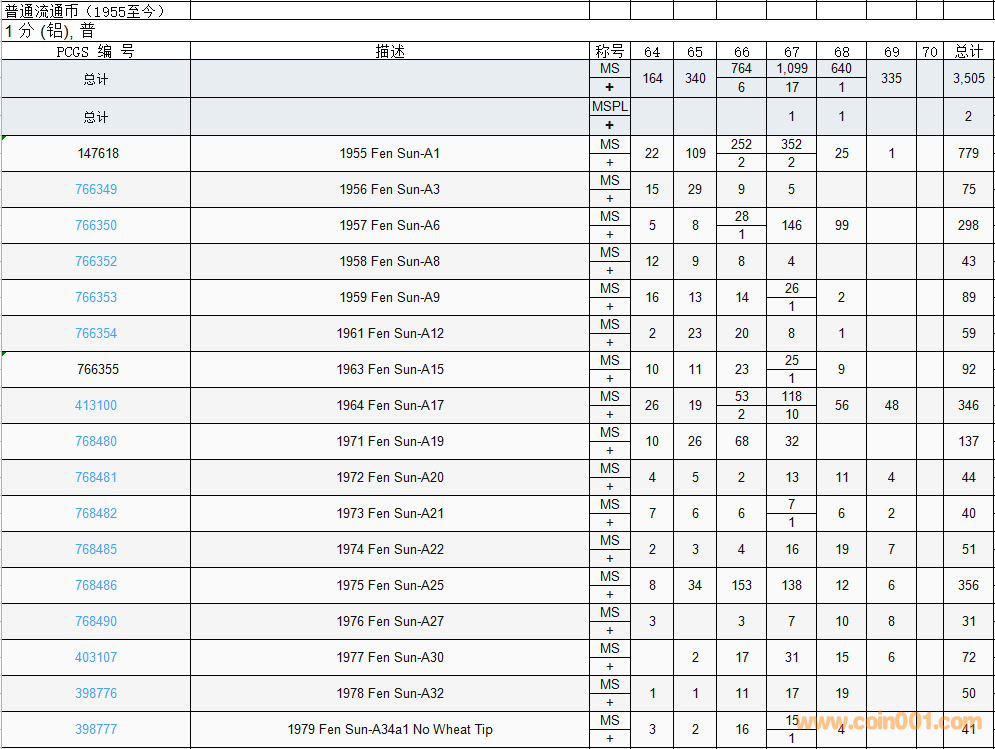Click link 768481 for 1972 Fen

point(96,478)
